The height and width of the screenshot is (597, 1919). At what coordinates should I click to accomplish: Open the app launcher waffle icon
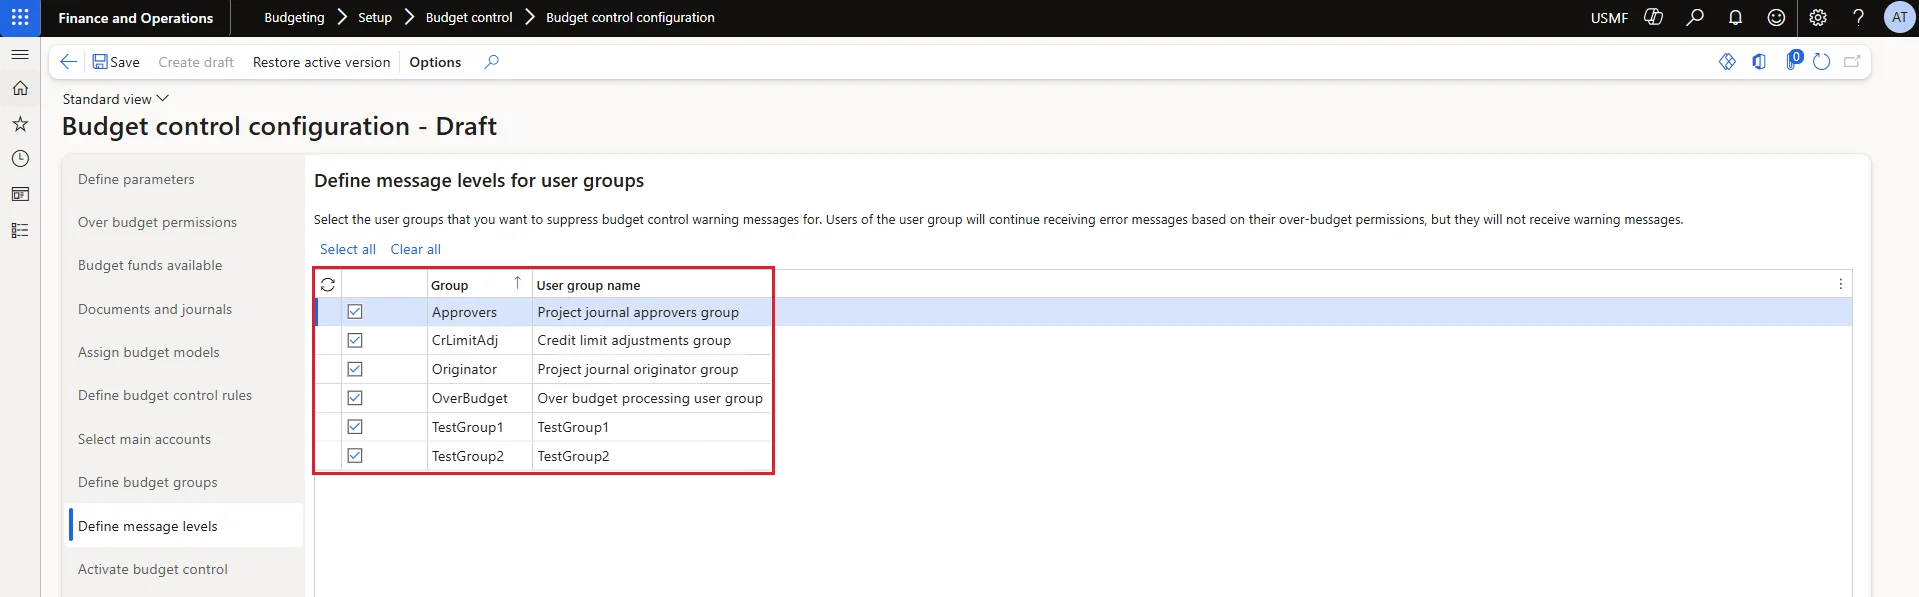(x=20, y=18)
